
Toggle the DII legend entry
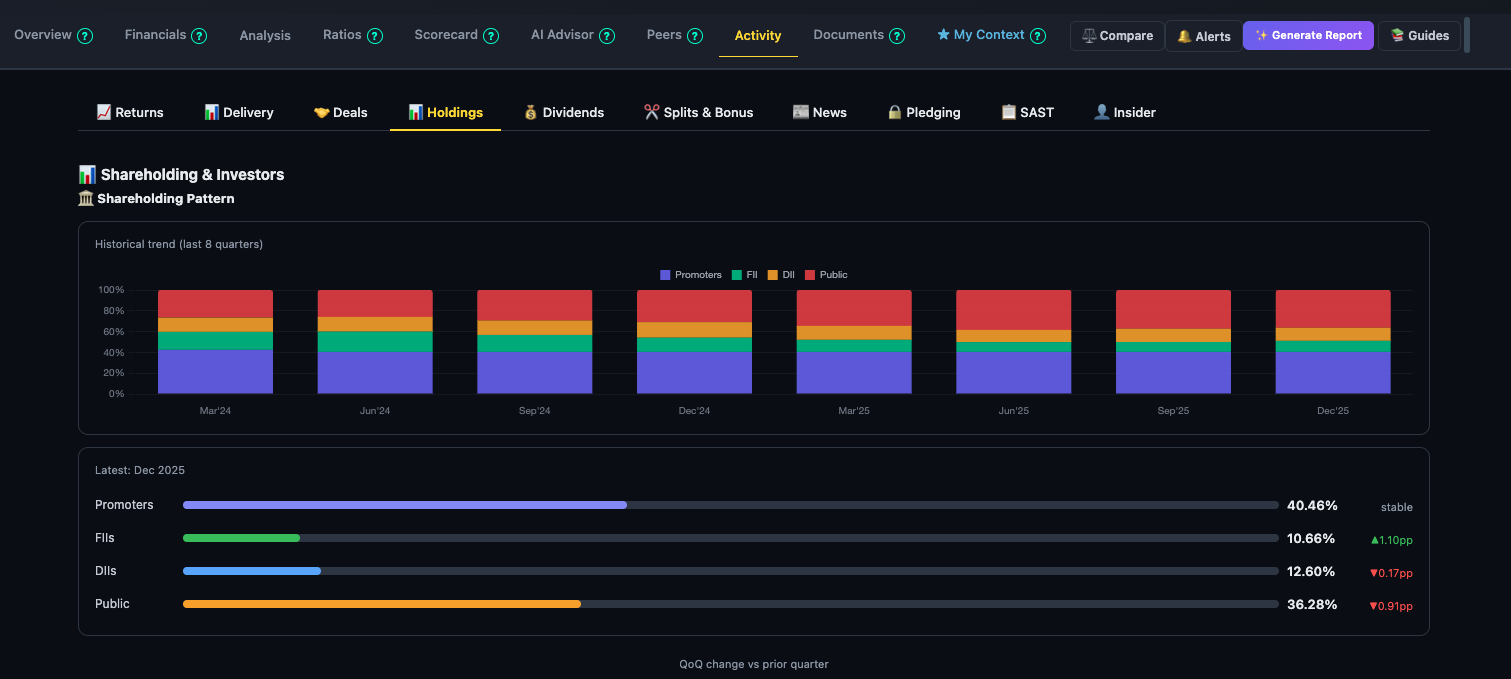[x=780, y=274]
